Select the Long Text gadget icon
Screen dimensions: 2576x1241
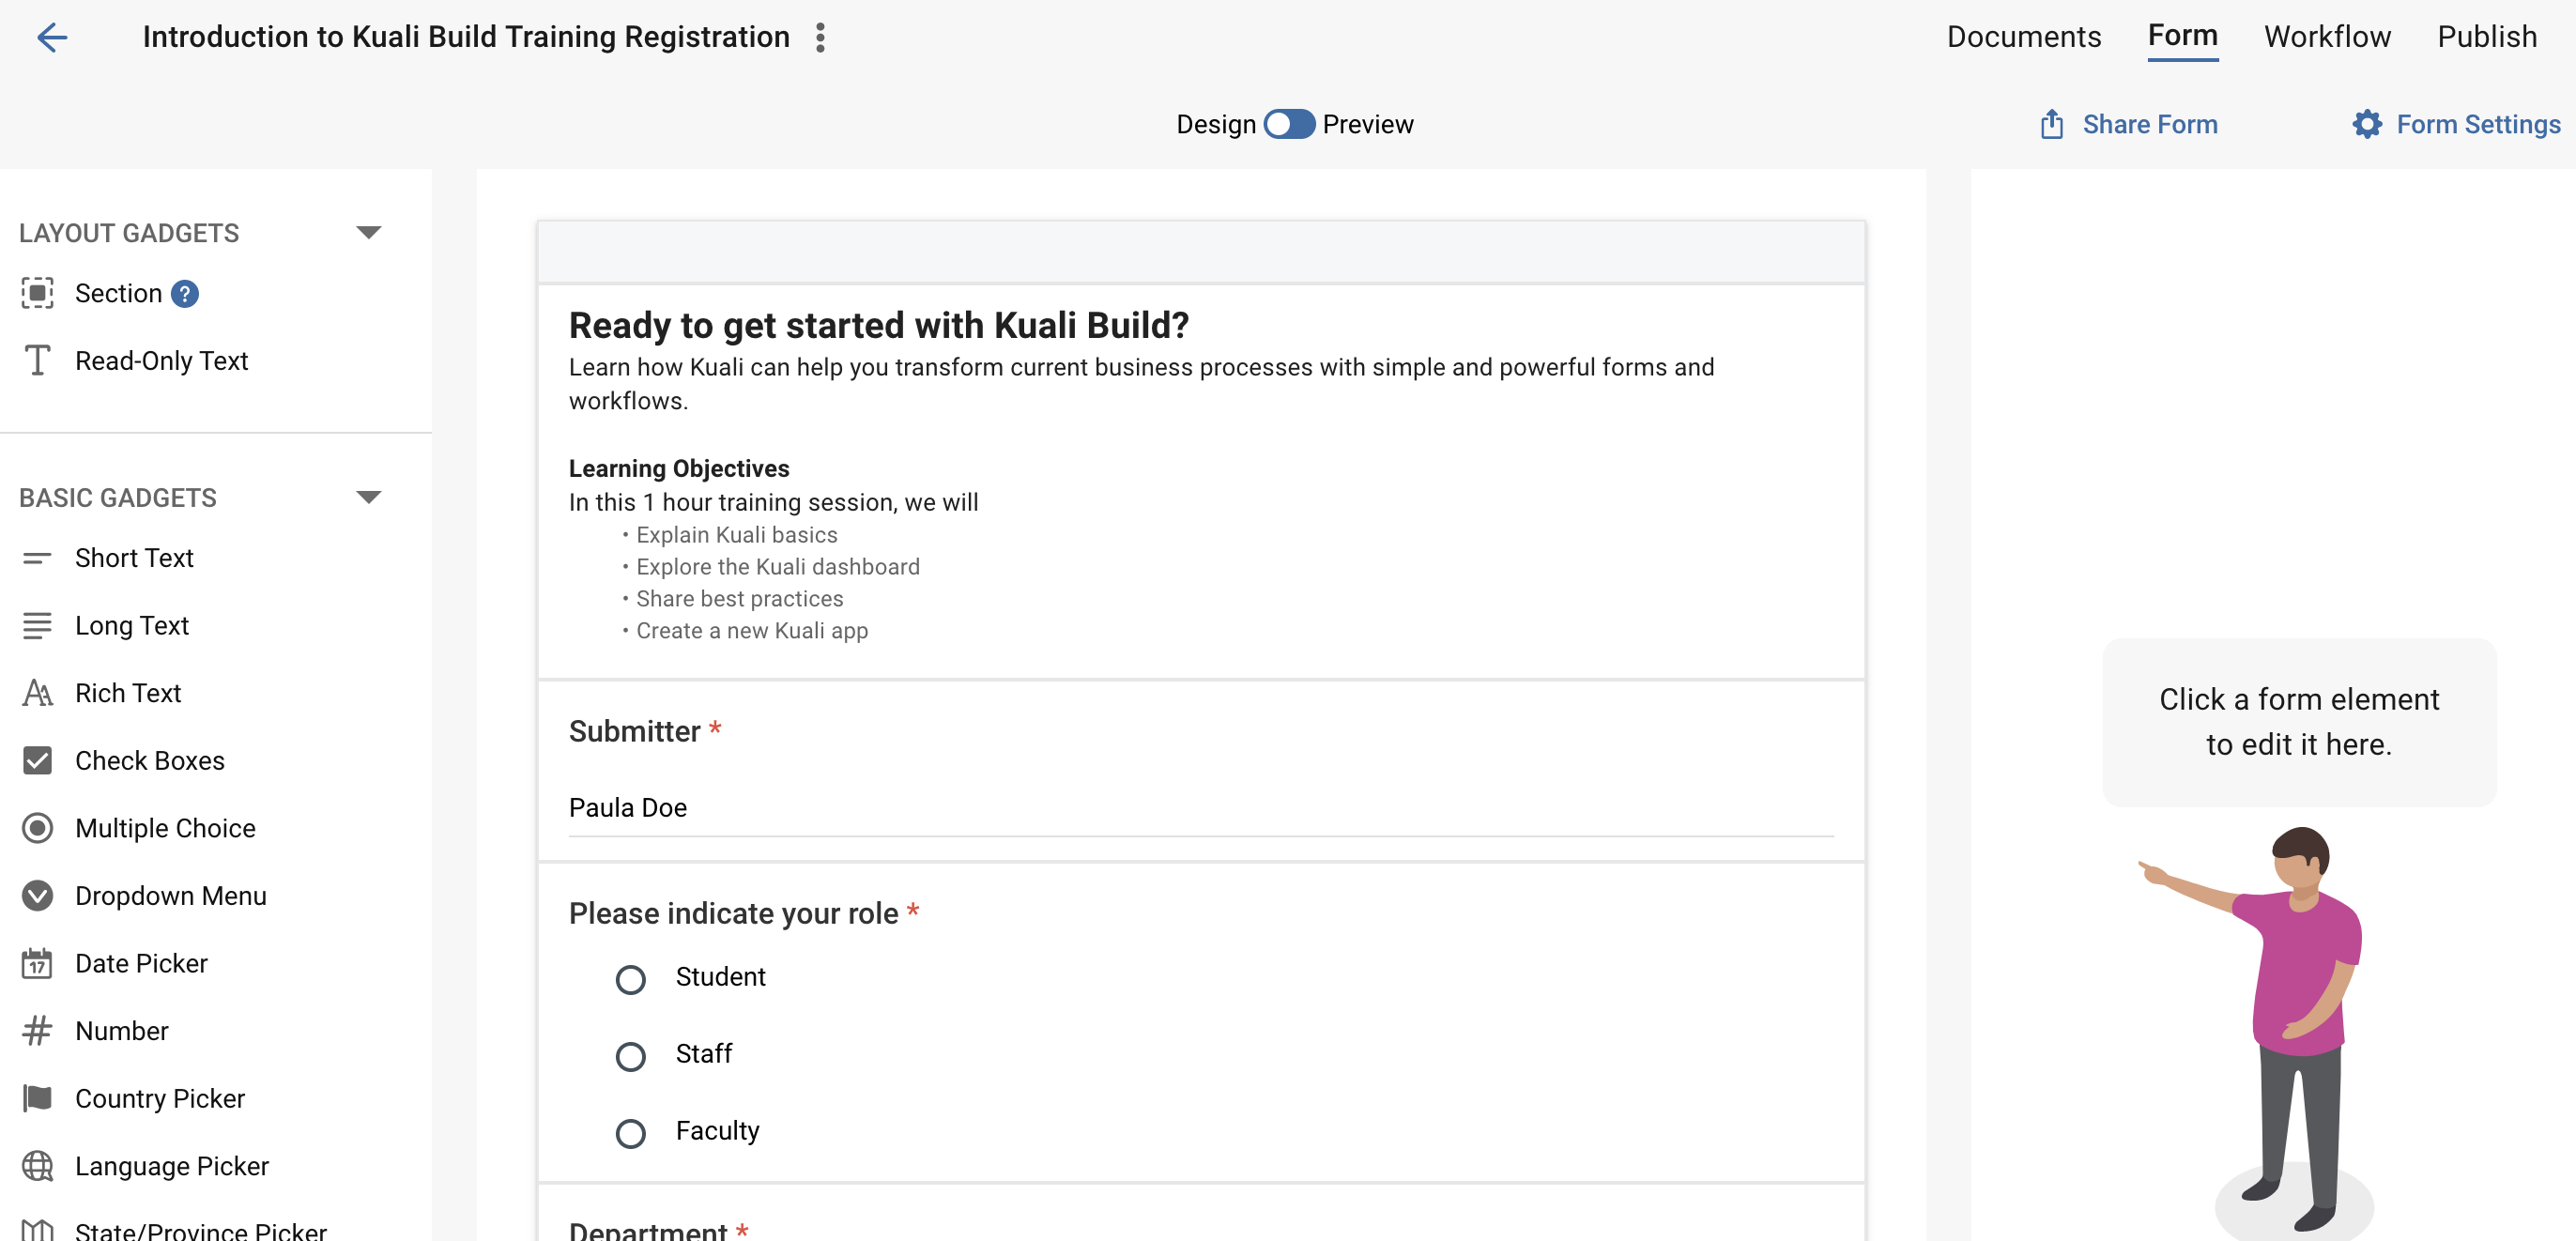tap(37, 625)
